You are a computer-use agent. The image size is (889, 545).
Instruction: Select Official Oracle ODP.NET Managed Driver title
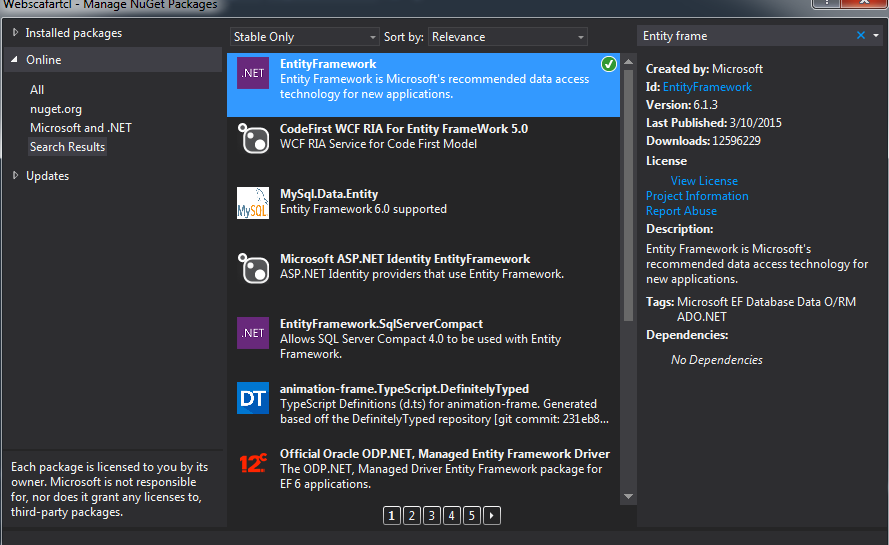(444, 454)
